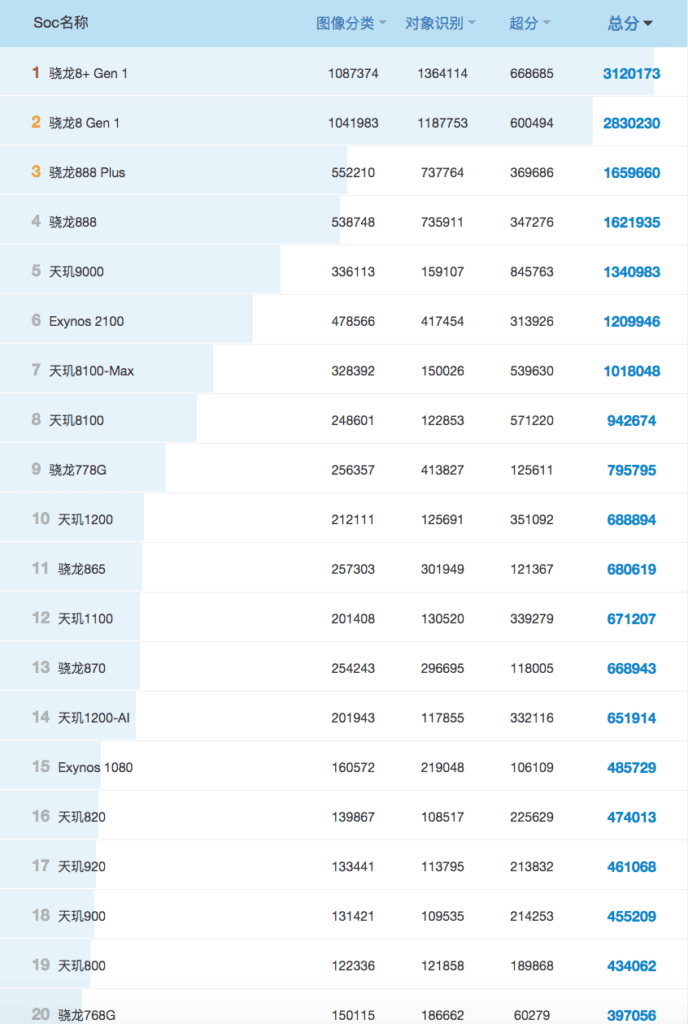688x1024 pixels.
Task: Sort by 超分 column header
Action: pyautogui.click(x=529, y=23)
